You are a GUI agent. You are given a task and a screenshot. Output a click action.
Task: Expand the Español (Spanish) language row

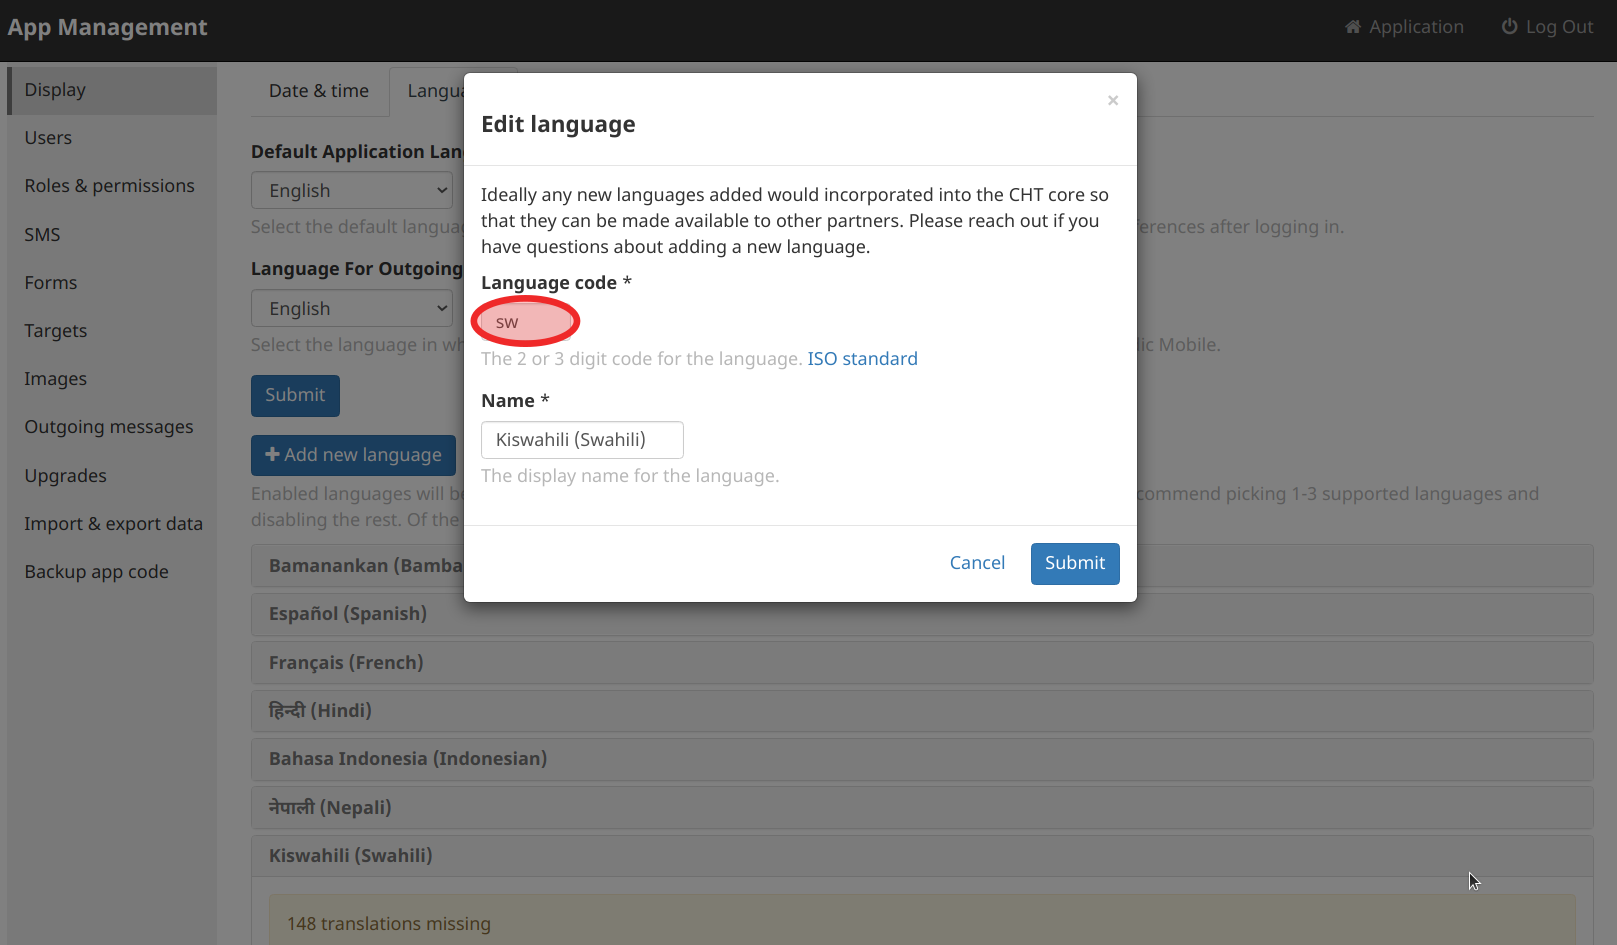coord(921,614)
